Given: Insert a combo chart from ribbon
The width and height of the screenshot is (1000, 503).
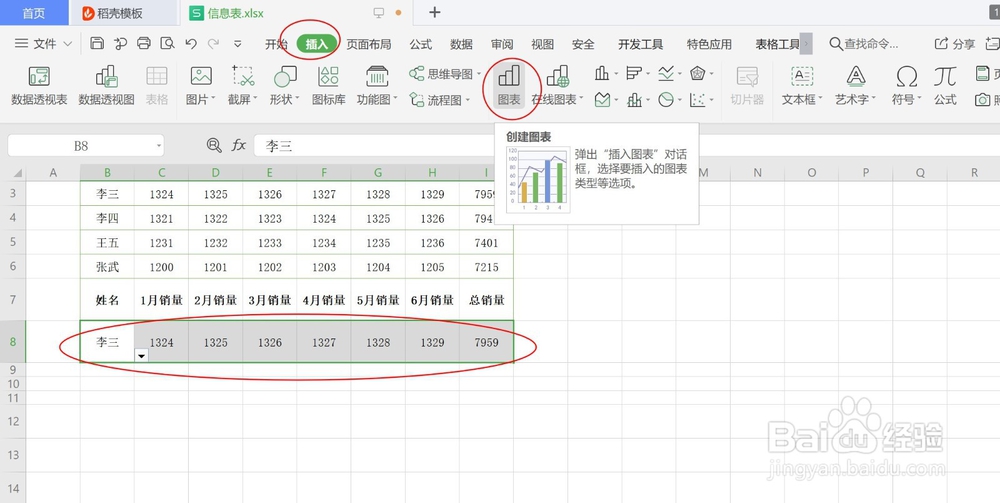Looking at the screenshot, I should coord(638,99).
